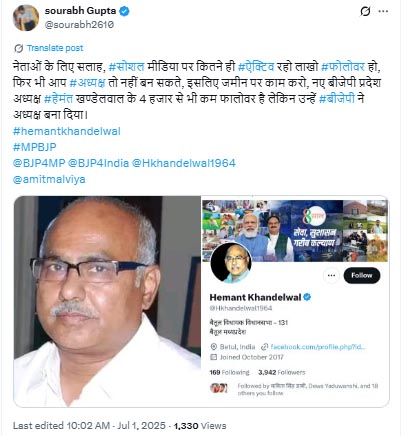Open the three-dot more options menu
Image resolution: width=409 pixels, height=436 pixels.
383,11
